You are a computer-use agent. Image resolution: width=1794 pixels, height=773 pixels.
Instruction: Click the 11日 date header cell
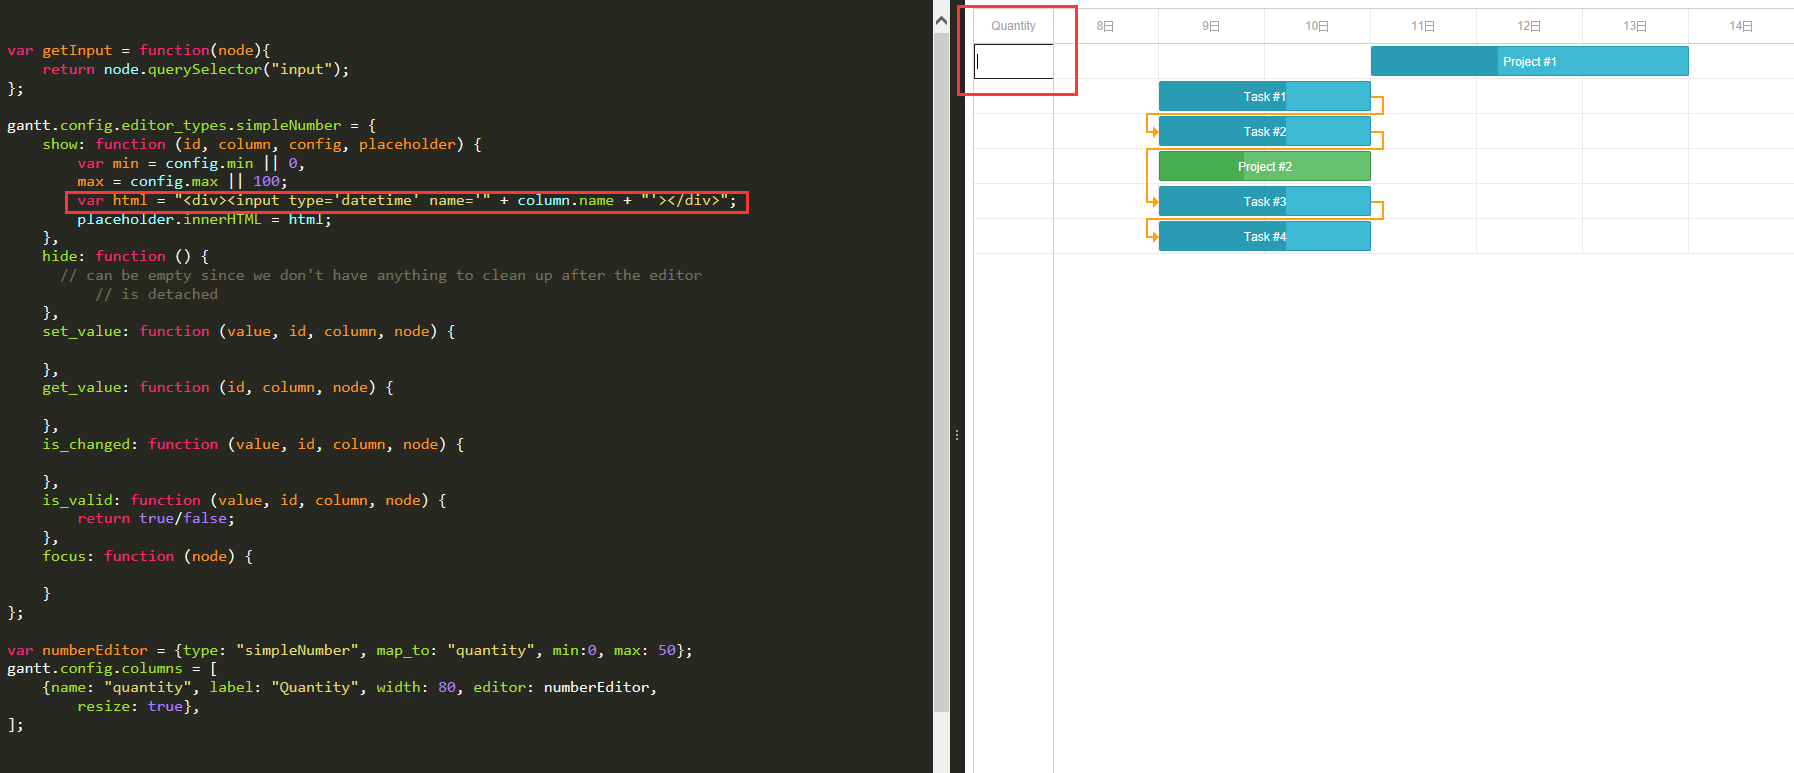1423,26
